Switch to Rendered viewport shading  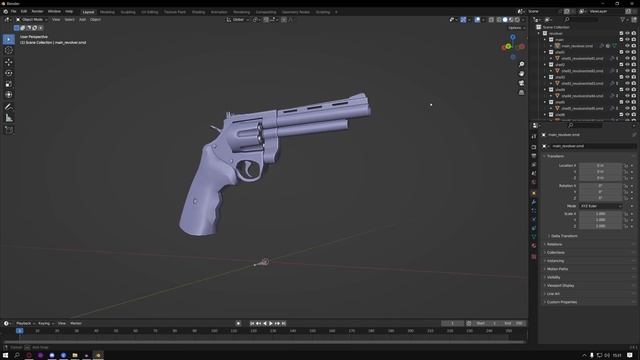pyautogui.click(x=517, y=20)
